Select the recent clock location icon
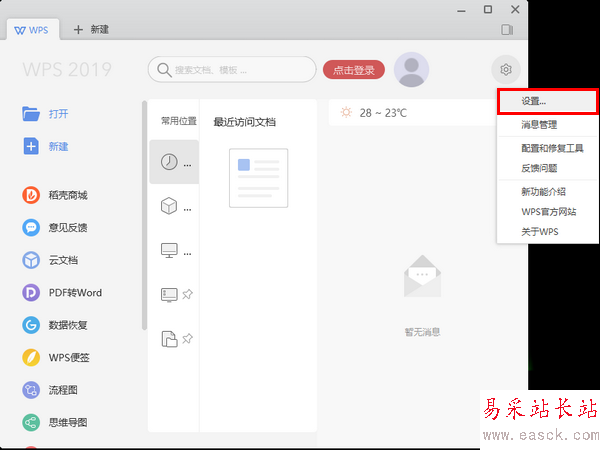 (x=169, y=162)
